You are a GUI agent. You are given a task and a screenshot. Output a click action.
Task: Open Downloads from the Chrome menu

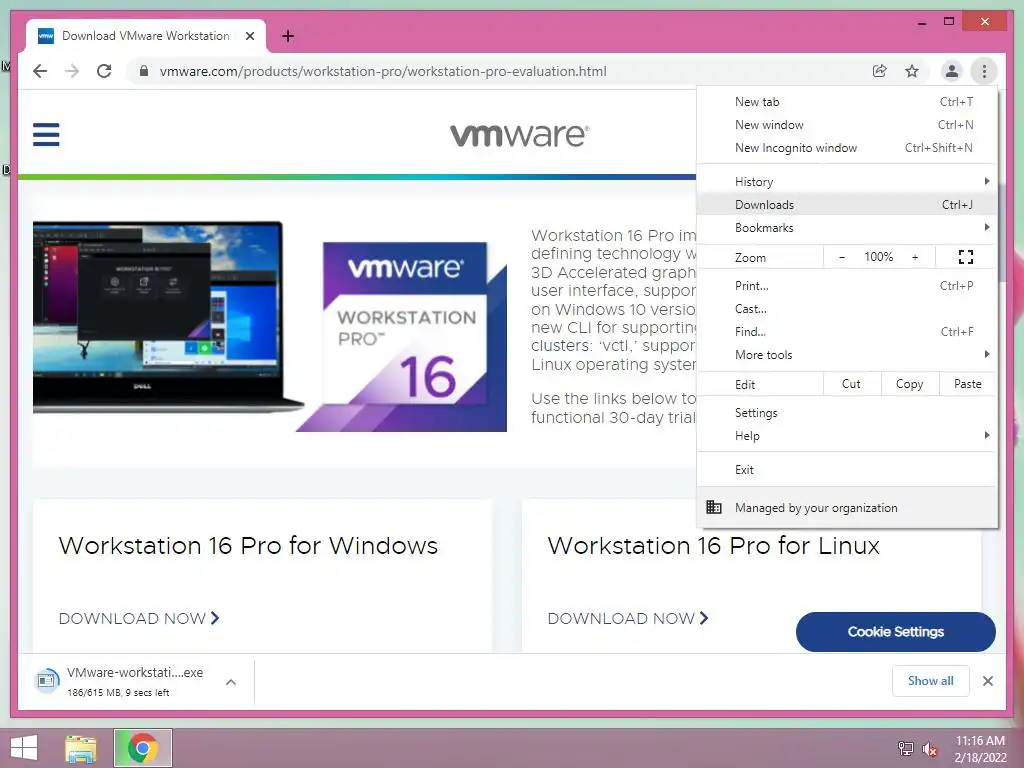click(x=847, y=204)
